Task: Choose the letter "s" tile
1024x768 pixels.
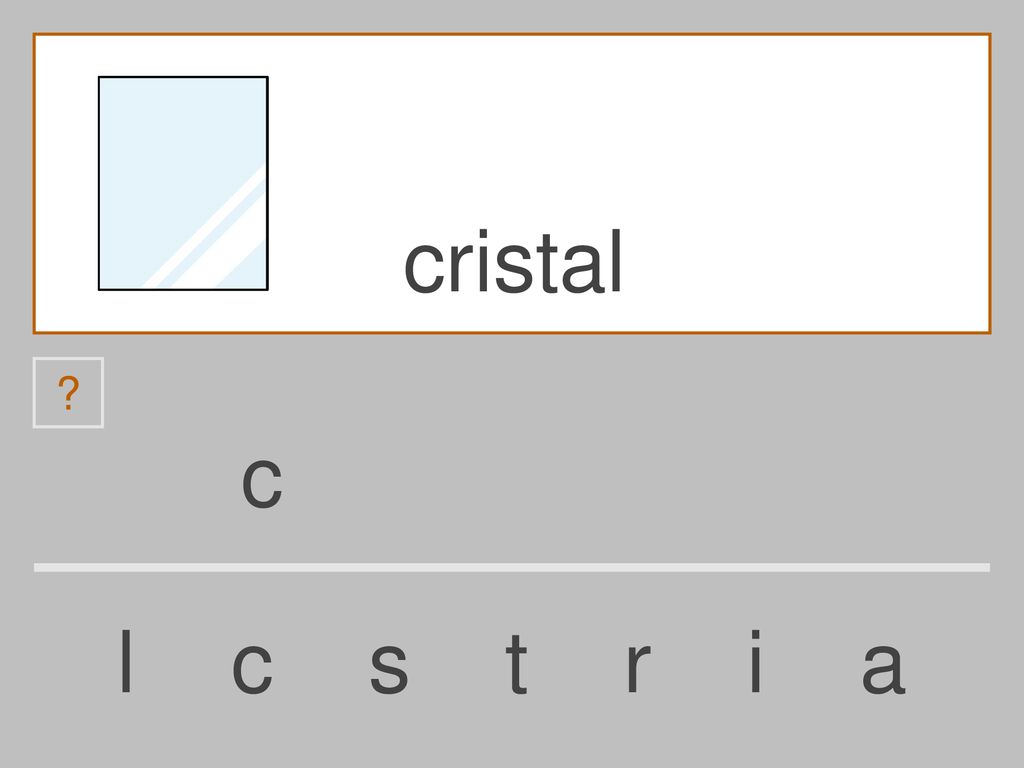Action: (x=389, y=669)
